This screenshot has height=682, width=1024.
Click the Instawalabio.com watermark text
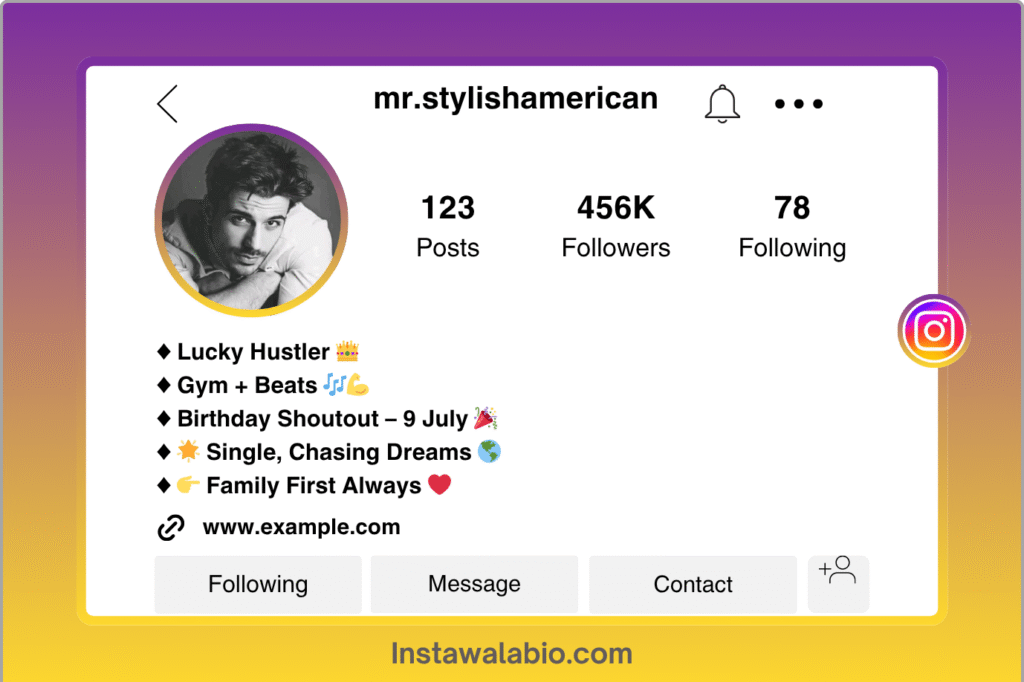512,654
